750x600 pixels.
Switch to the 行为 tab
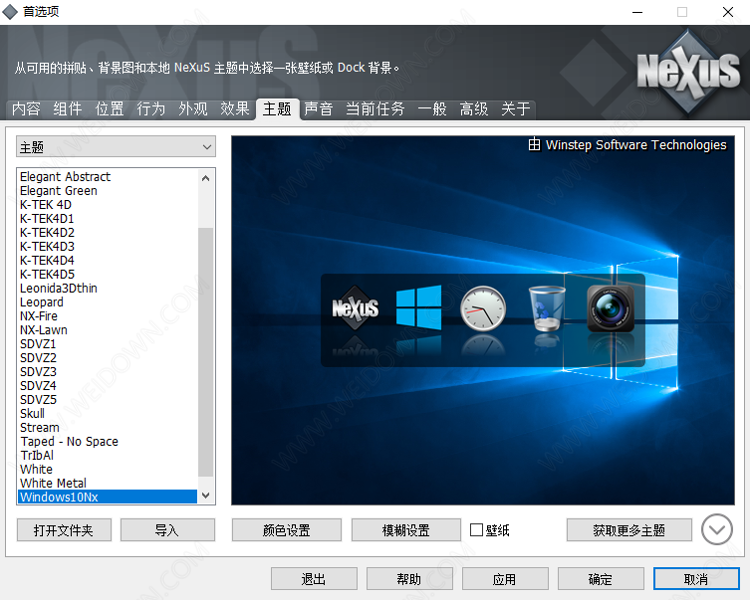click(x=151, y=109)
